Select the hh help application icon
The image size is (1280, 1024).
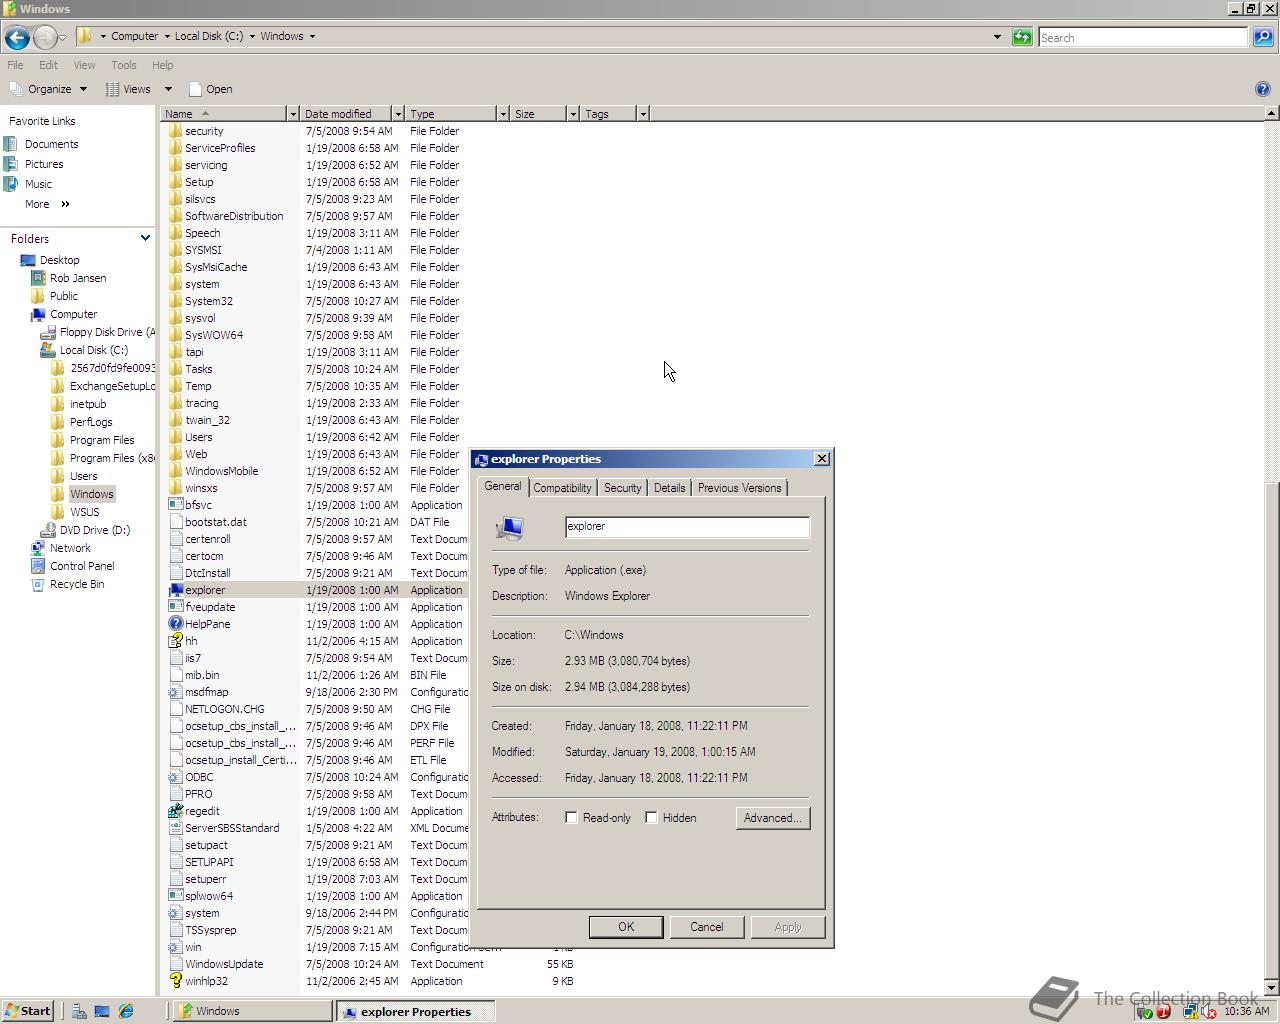[176, 641]
